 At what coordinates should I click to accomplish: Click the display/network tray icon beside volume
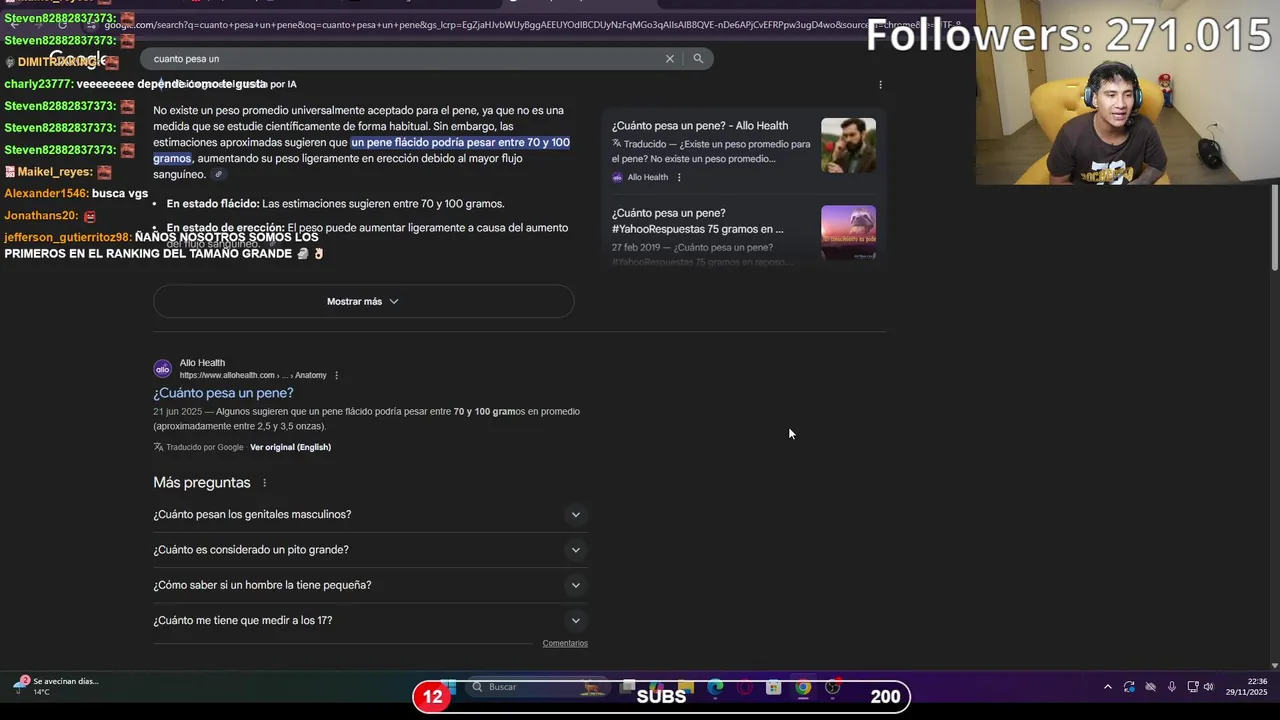[x=1193, y=687]
